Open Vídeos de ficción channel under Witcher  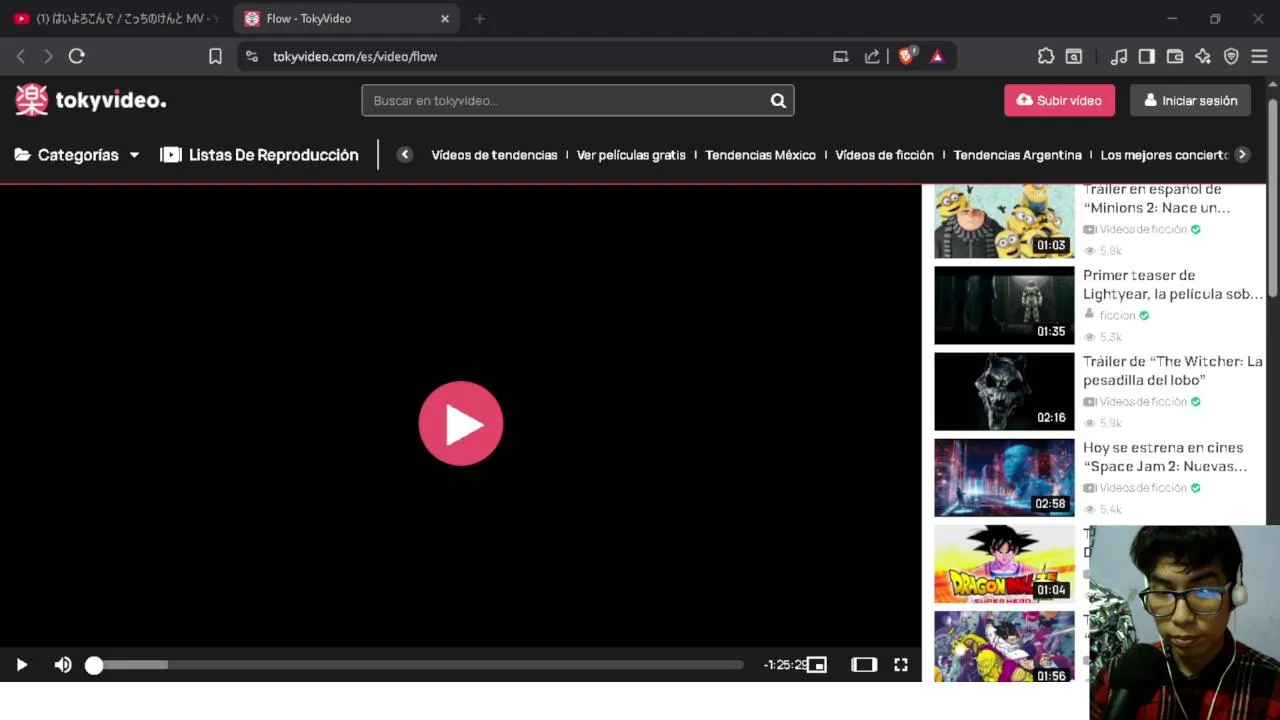1142,402
